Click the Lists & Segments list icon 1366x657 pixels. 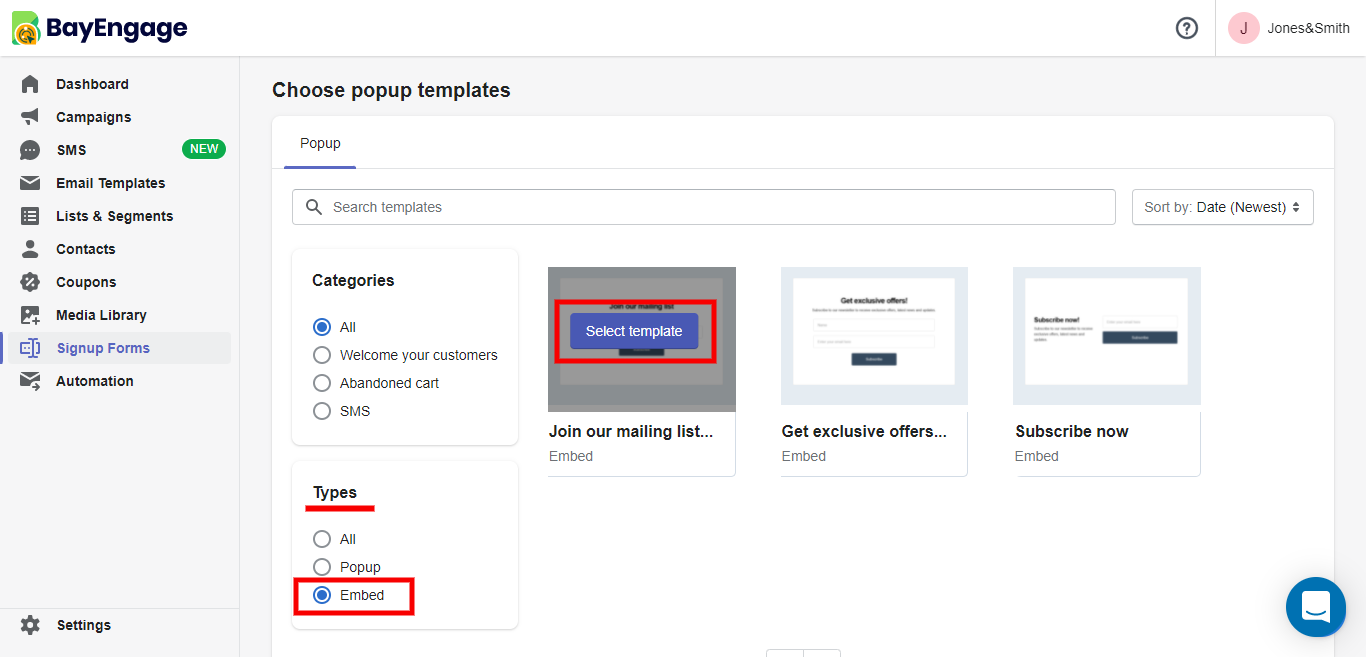[30, 216]
